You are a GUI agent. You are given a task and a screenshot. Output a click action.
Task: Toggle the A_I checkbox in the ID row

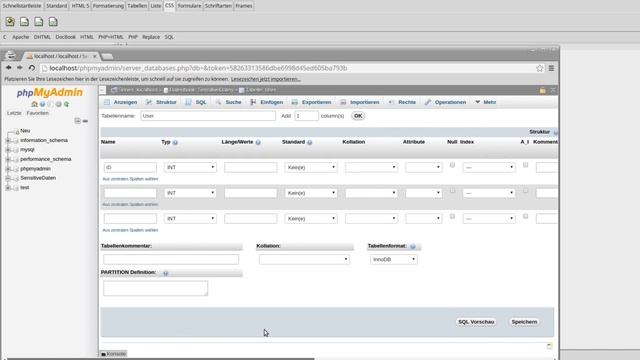pos(525,165)
